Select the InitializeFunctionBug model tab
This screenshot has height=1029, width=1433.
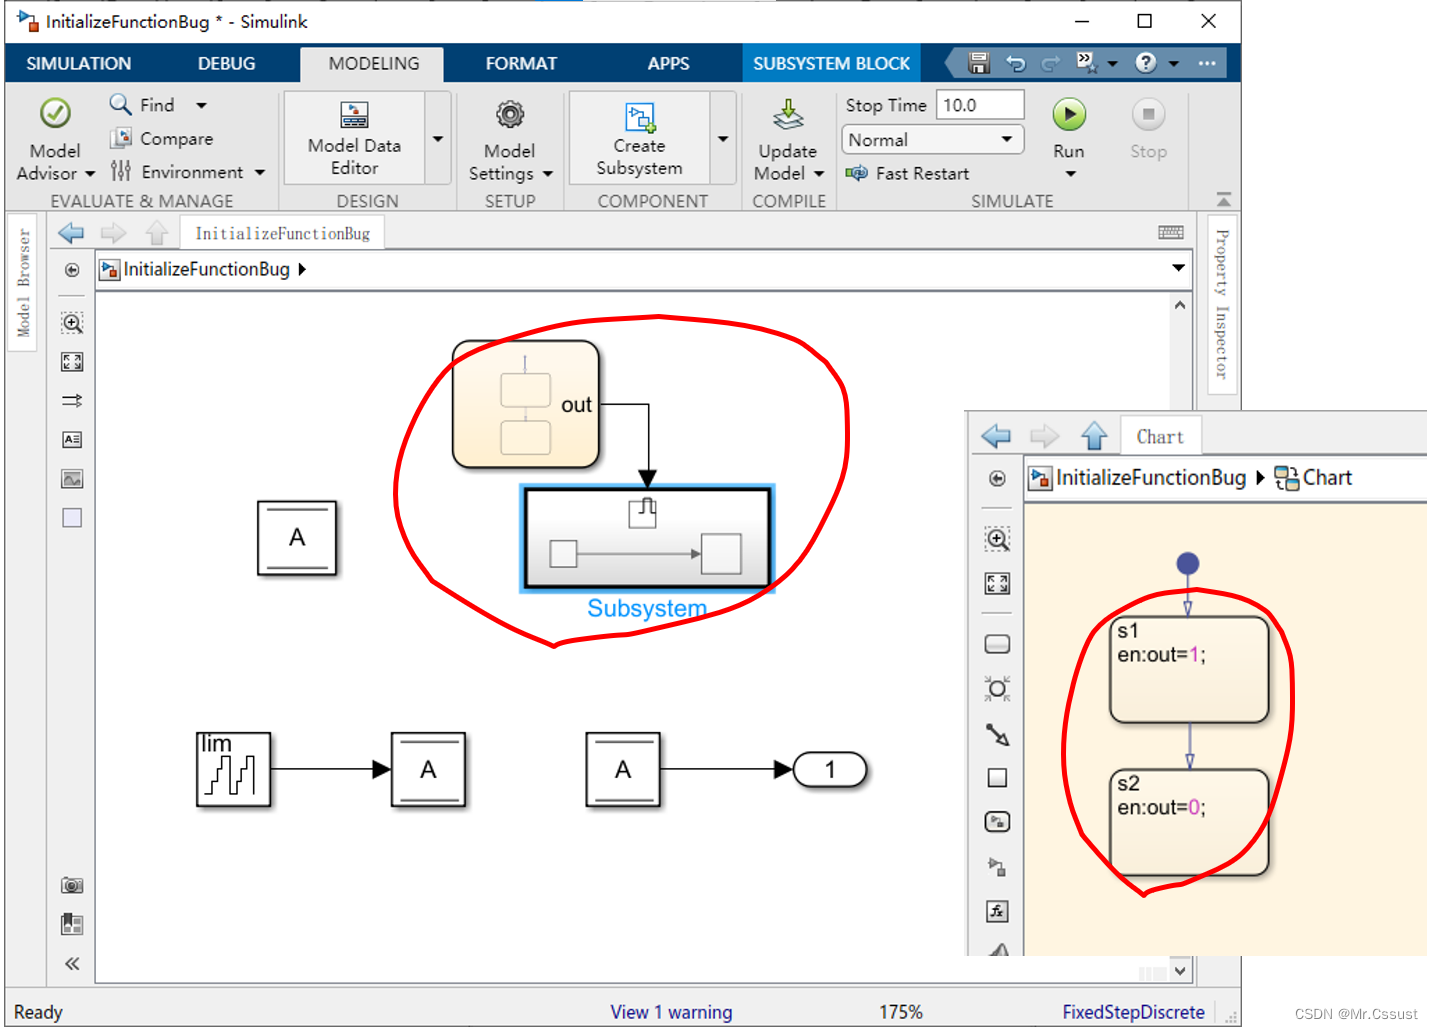[282, 233]
